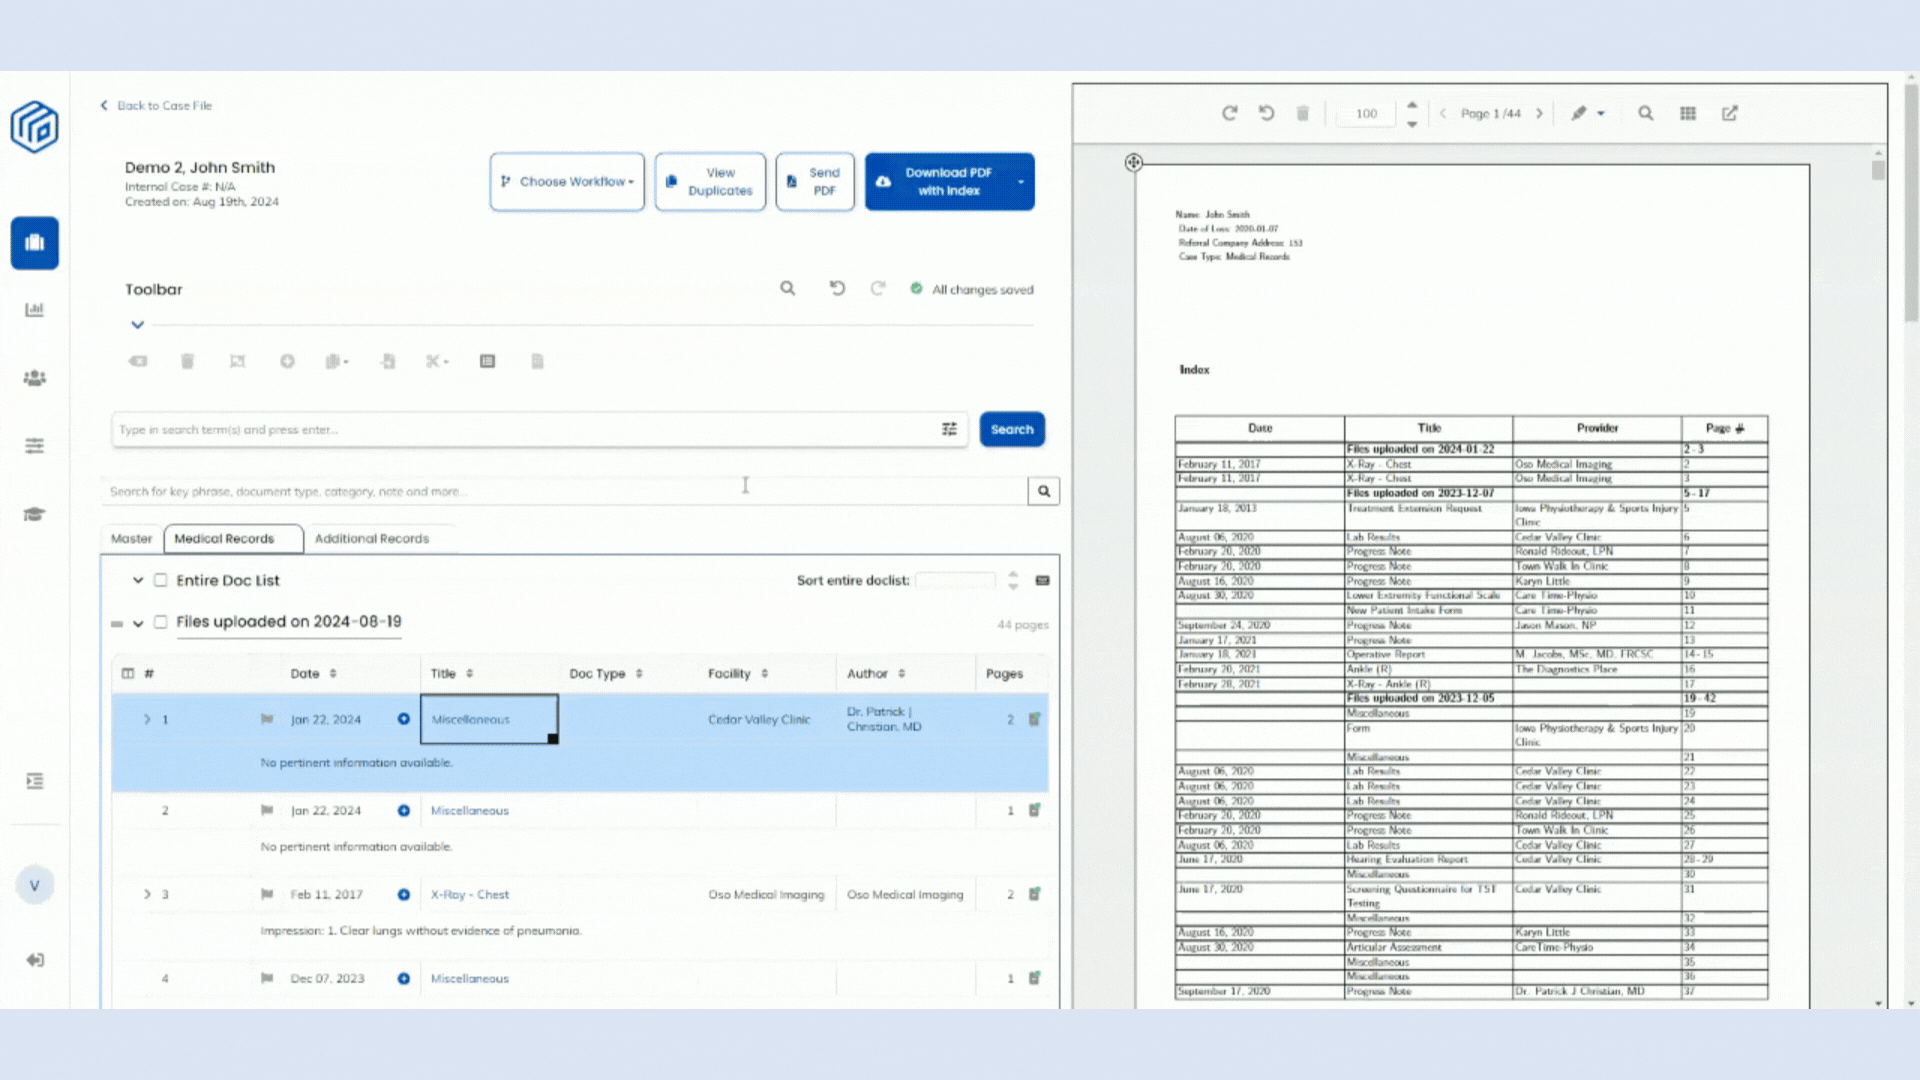This screenshot has height=1080, width=1920.
Task: Open the Choose Workflow dropdown
Action: point(567,181)
